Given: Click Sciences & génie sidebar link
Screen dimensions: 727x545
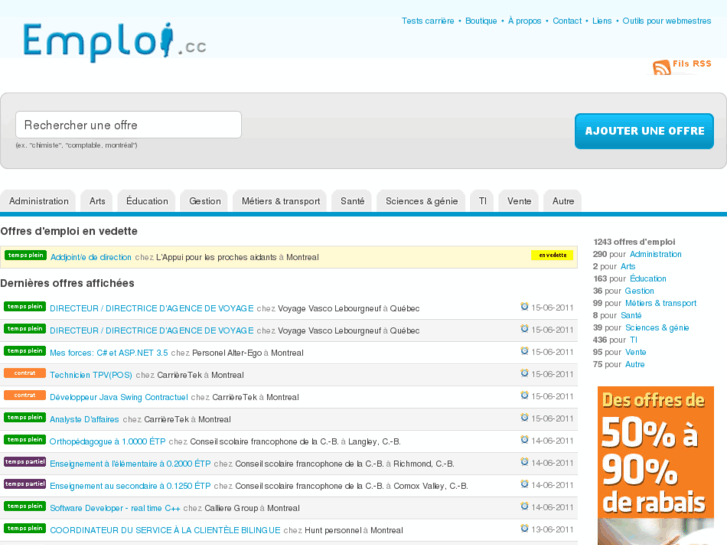Looking at the screenshot, I should [657, 327].
